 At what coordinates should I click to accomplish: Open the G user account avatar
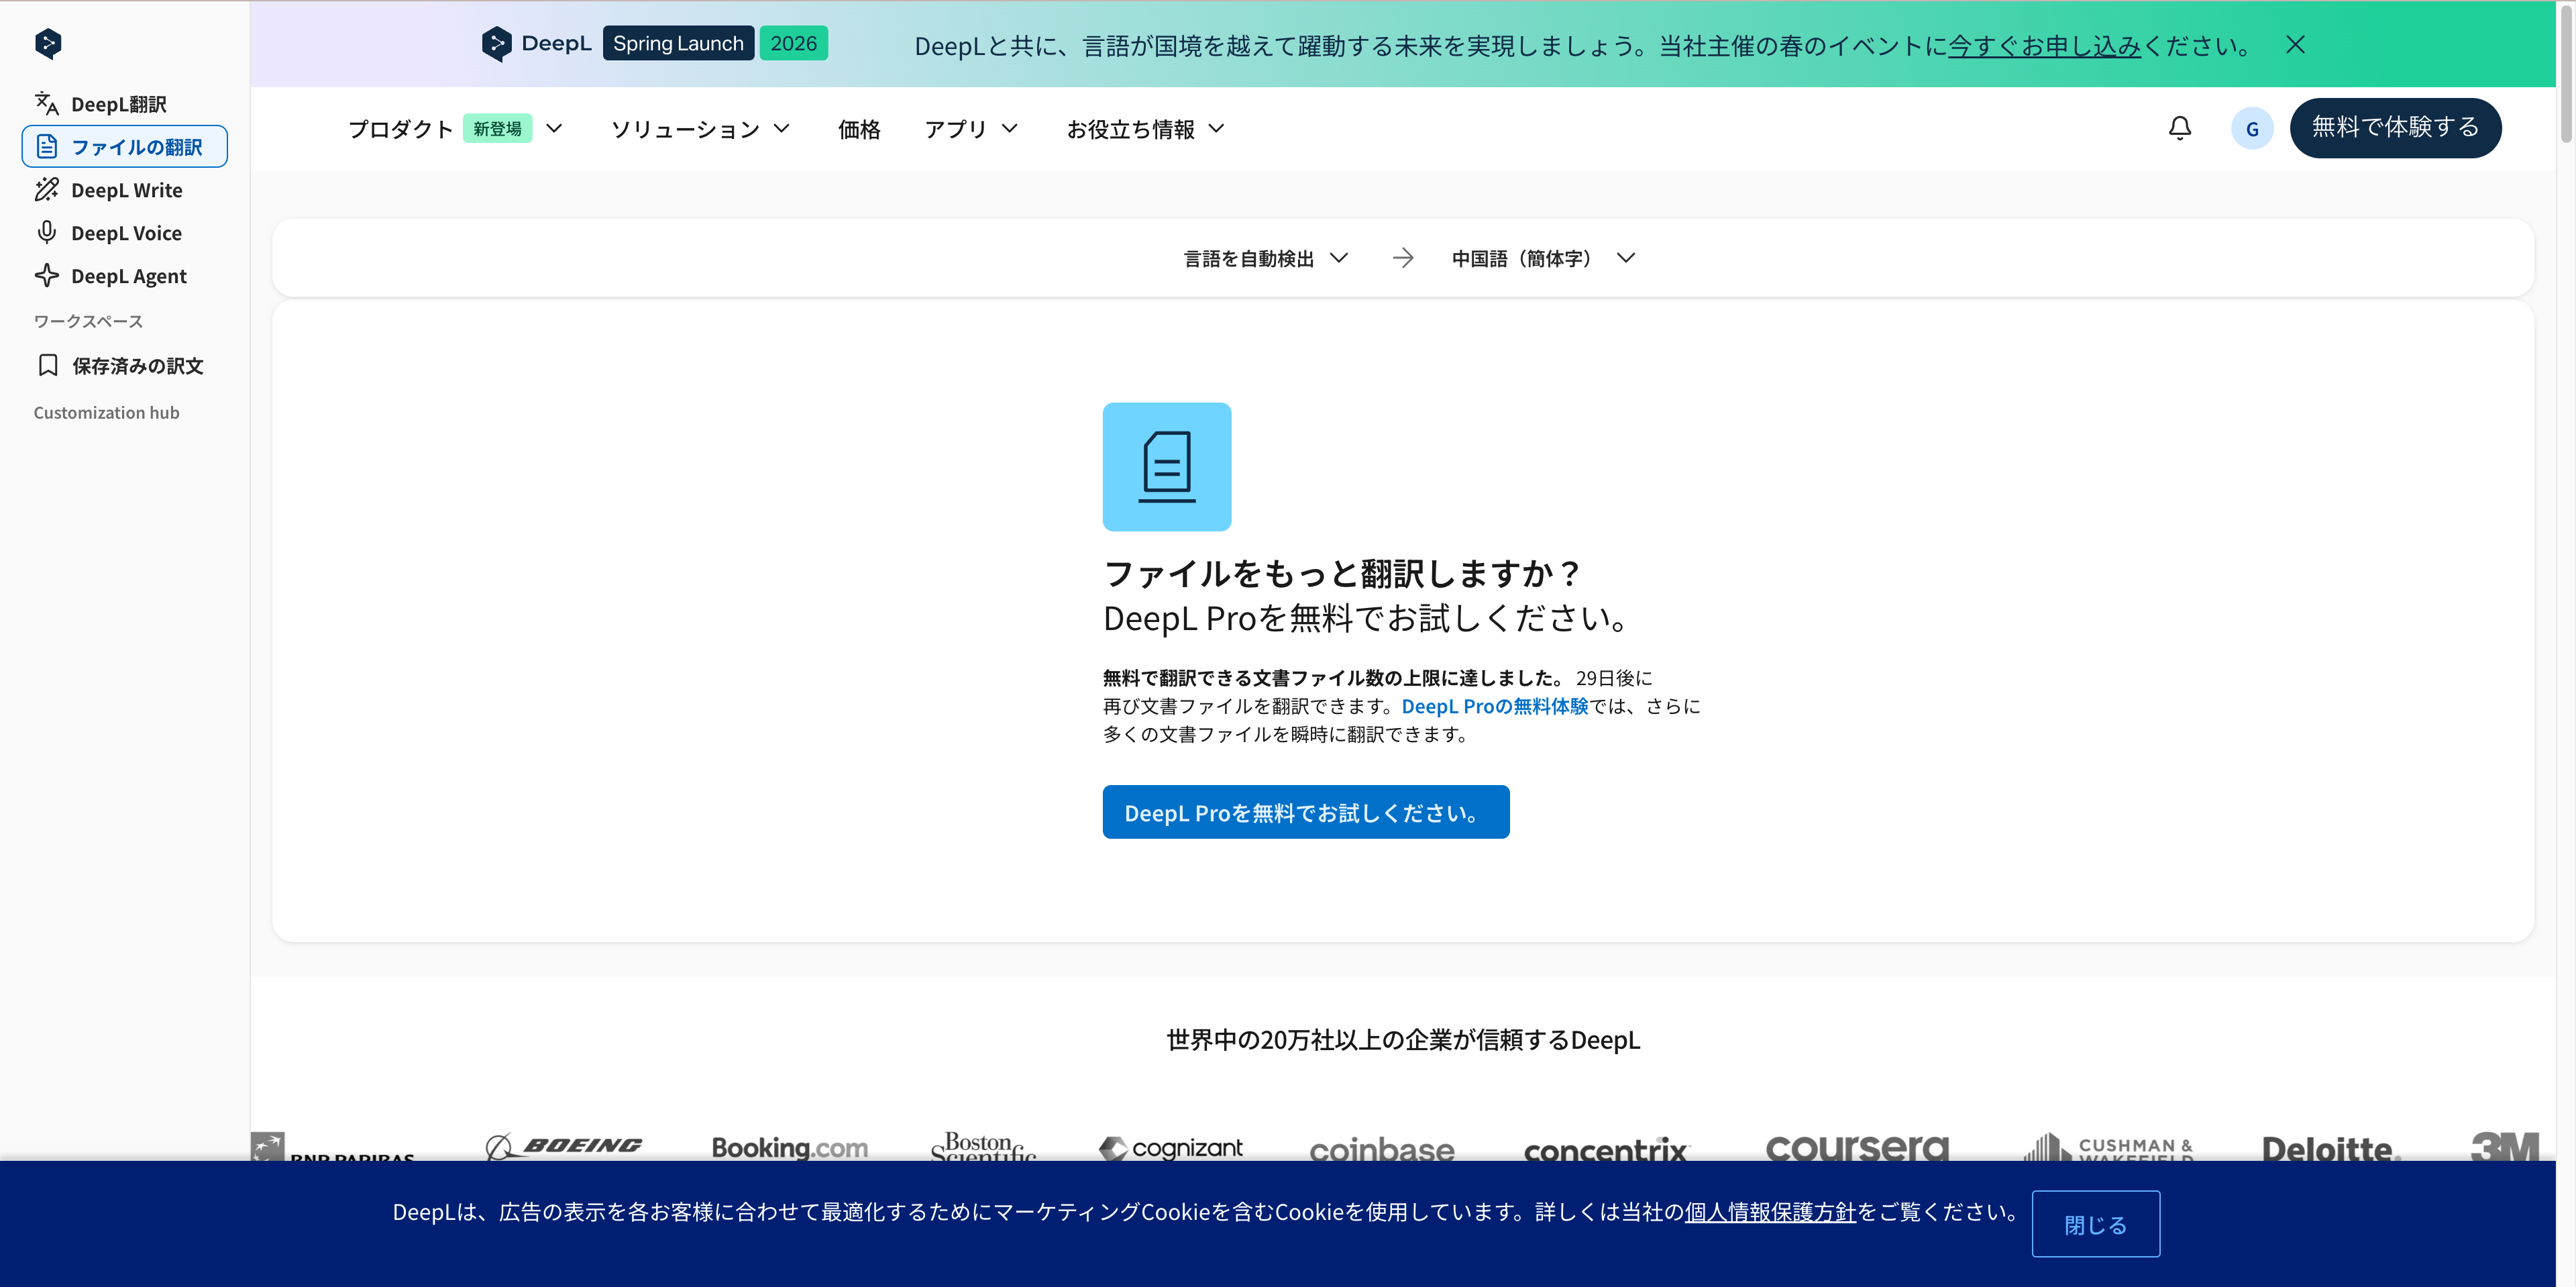click(x=2251, y=129)
